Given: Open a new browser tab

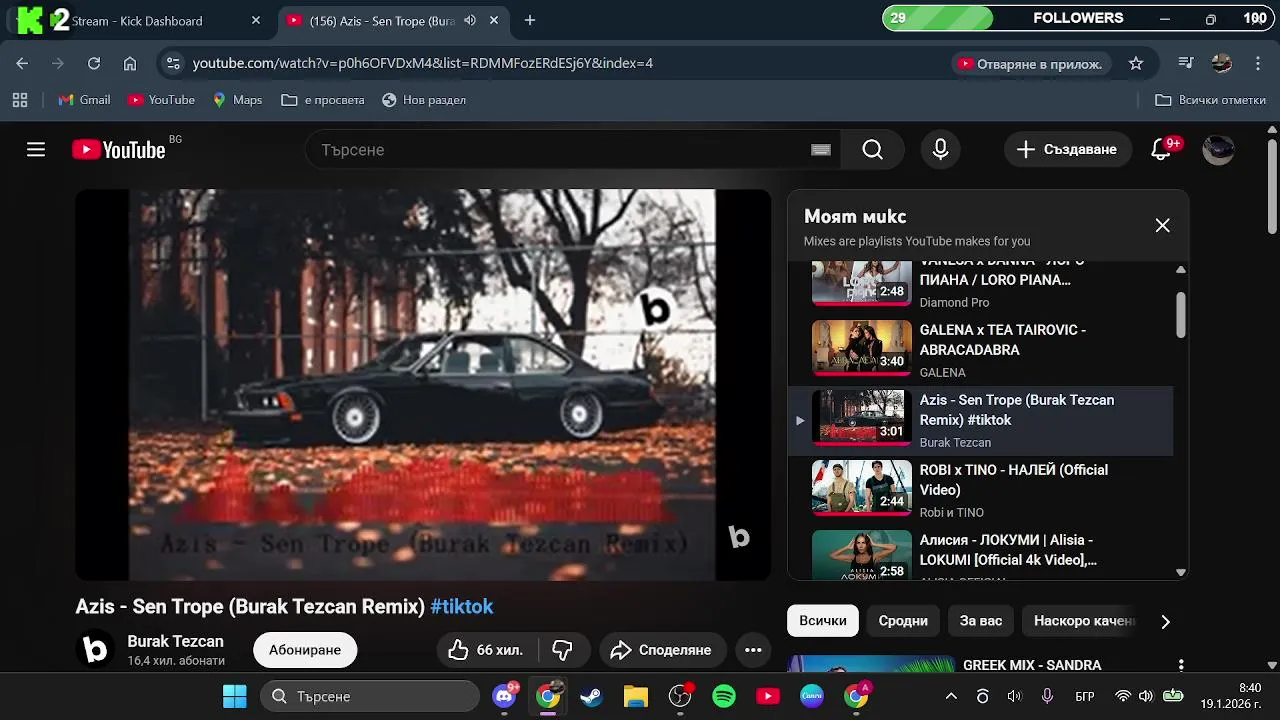Looking at the screenshot, I should [x=530, y=20].
